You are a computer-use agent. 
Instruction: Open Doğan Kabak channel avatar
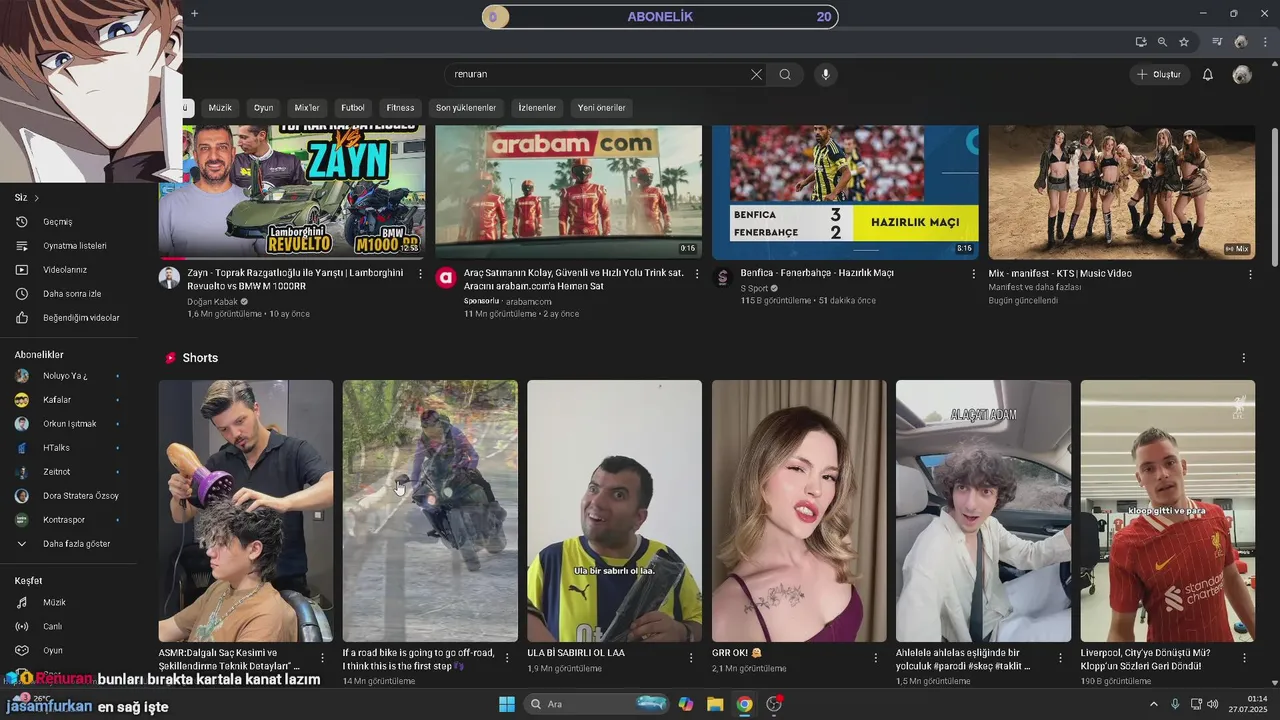click(x=169, y=278)
